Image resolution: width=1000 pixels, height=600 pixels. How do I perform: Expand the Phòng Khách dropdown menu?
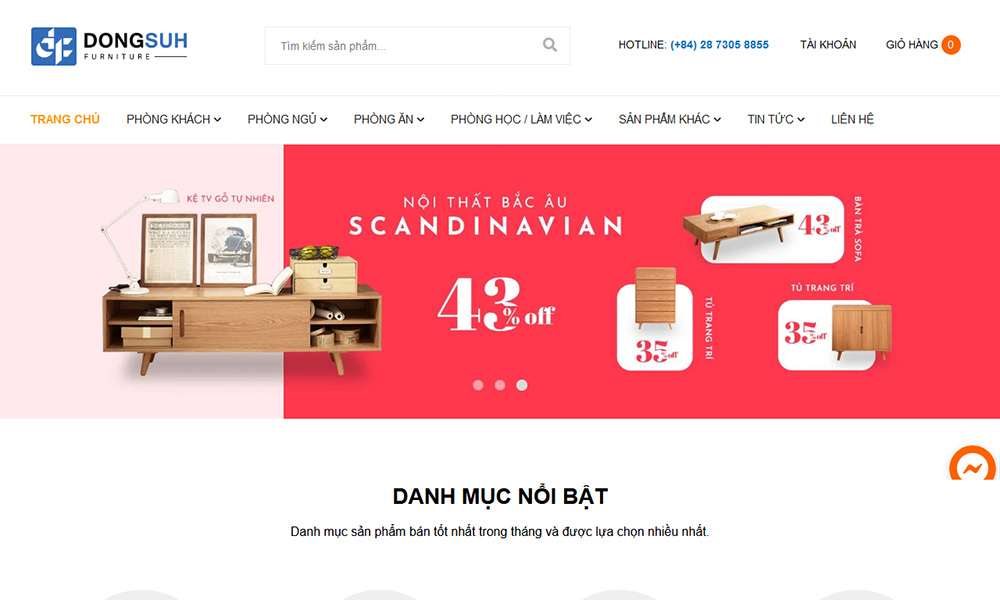(173, 119)
